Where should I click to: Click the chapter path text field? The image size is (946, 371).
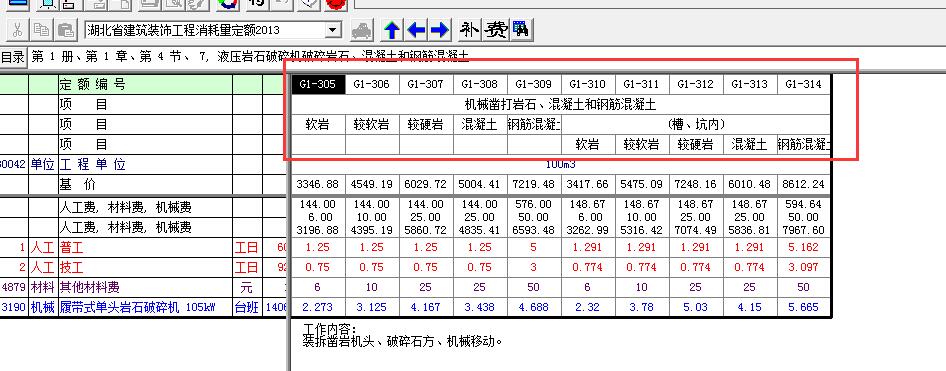(250, 57)
